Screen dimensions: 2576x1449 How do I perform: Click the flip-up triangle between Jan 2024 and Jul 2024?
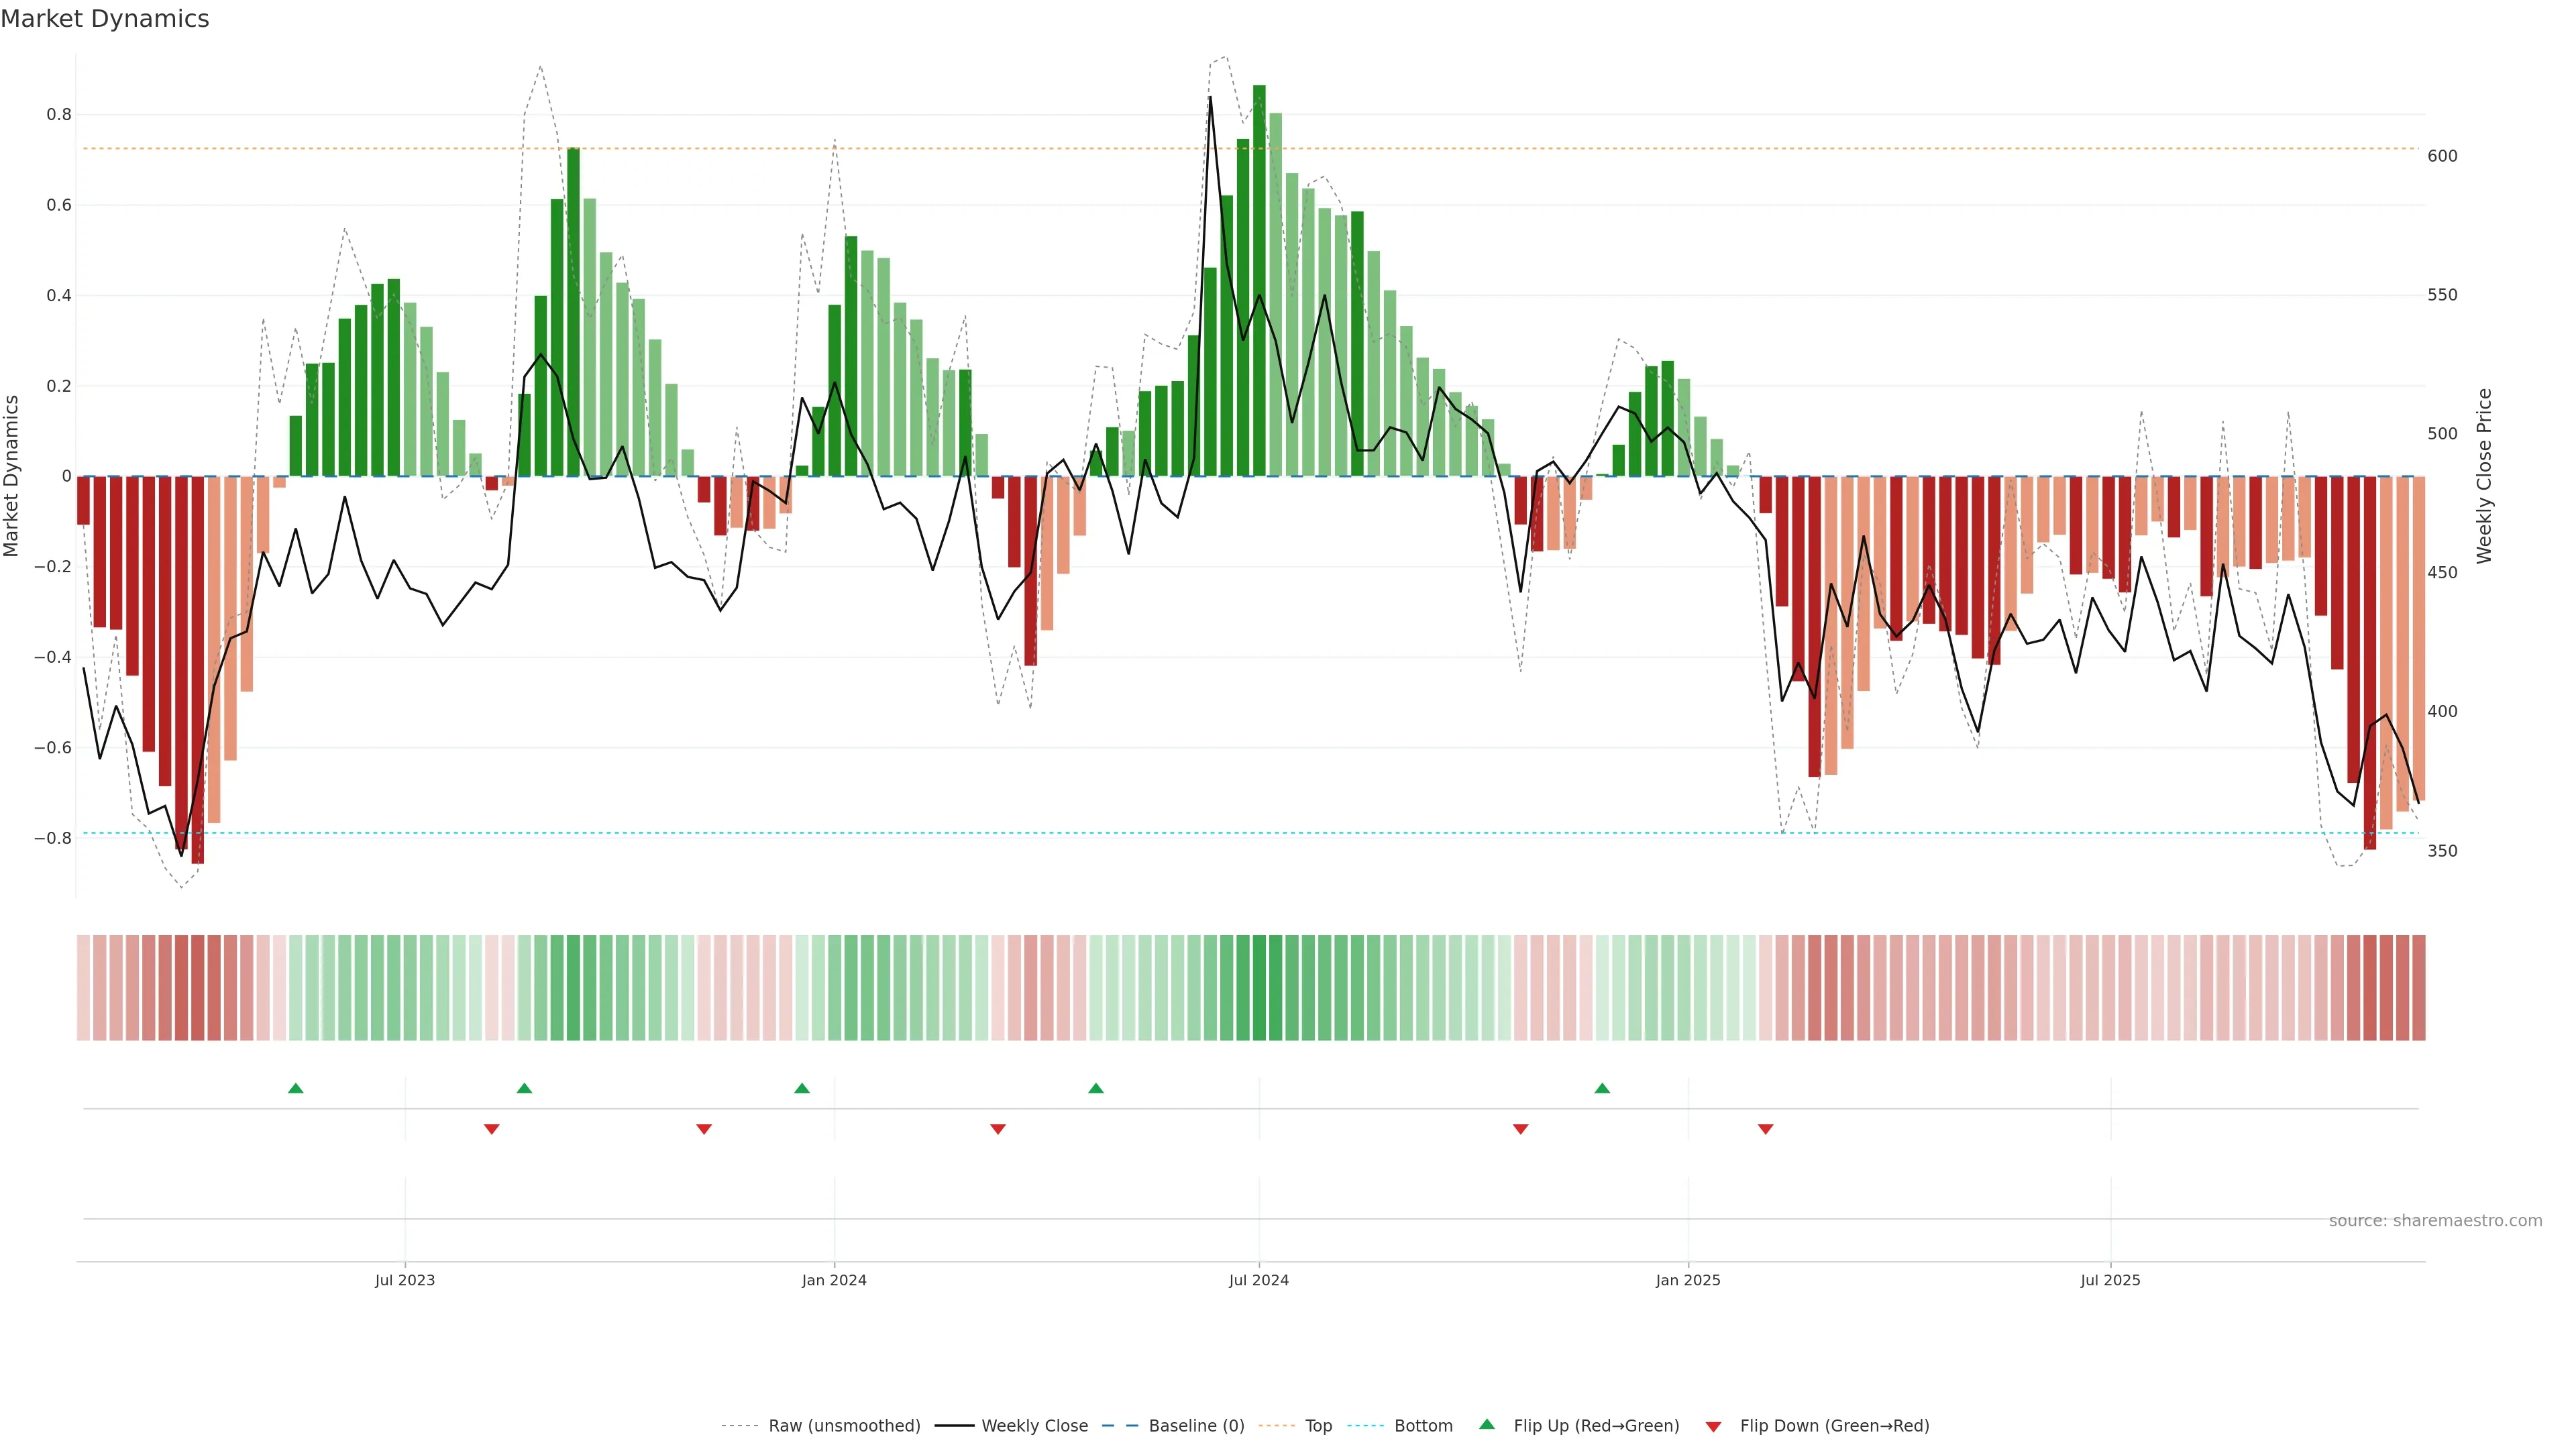coord(1096,1088)
